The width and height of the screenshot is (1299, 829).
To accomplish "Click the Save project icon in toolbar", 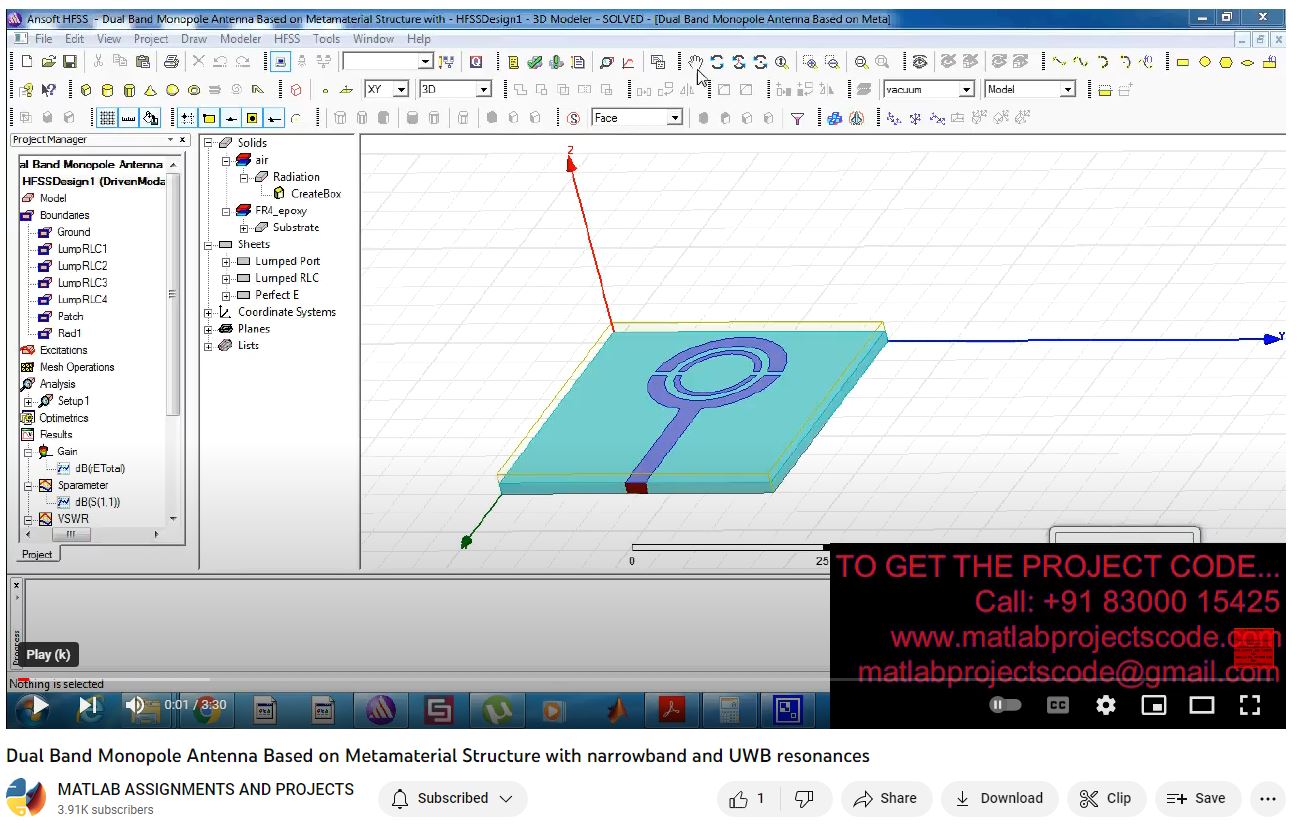I will pos(70,62).
